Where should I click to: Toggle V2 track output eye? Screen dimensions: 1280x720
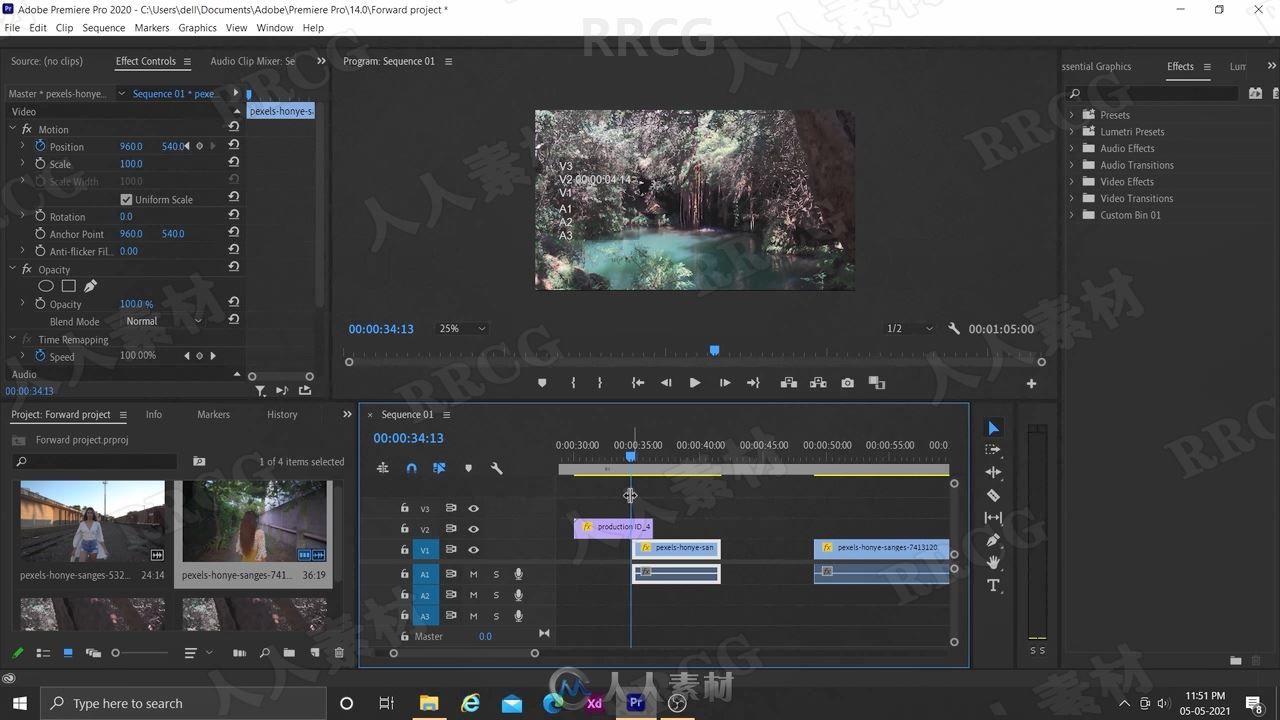pyautogui.click(x=474, y=529)
